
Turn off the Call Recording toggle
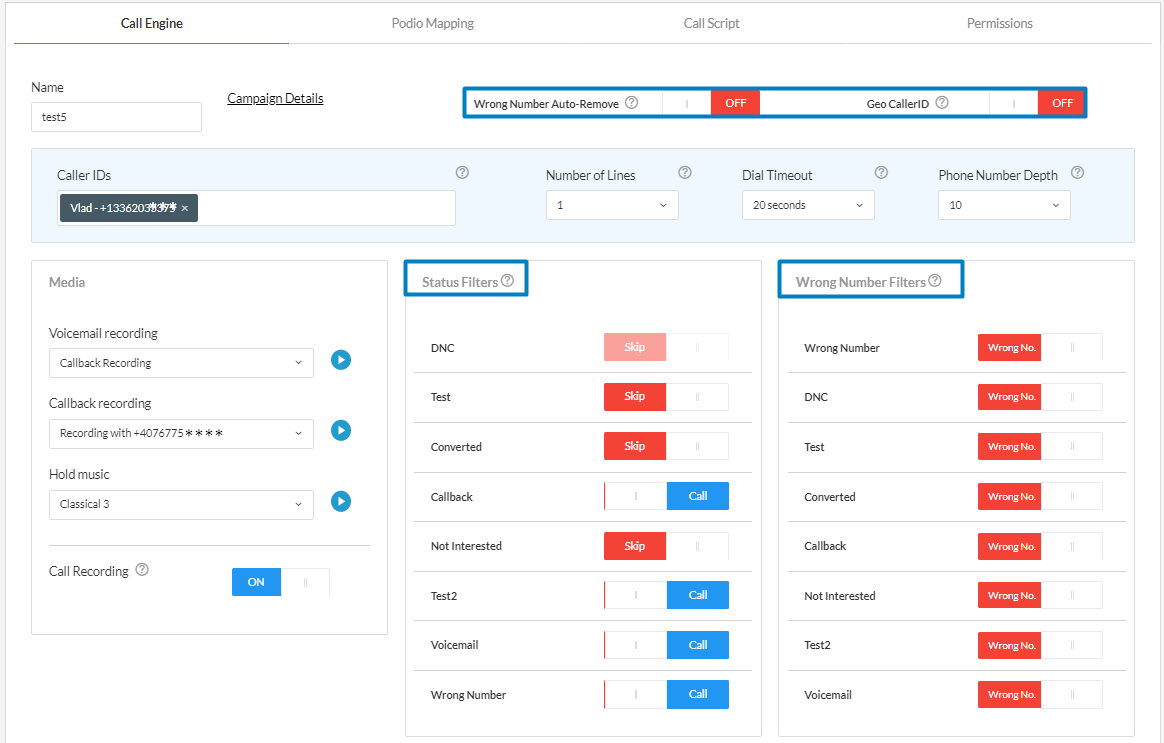tap(280, 582)
